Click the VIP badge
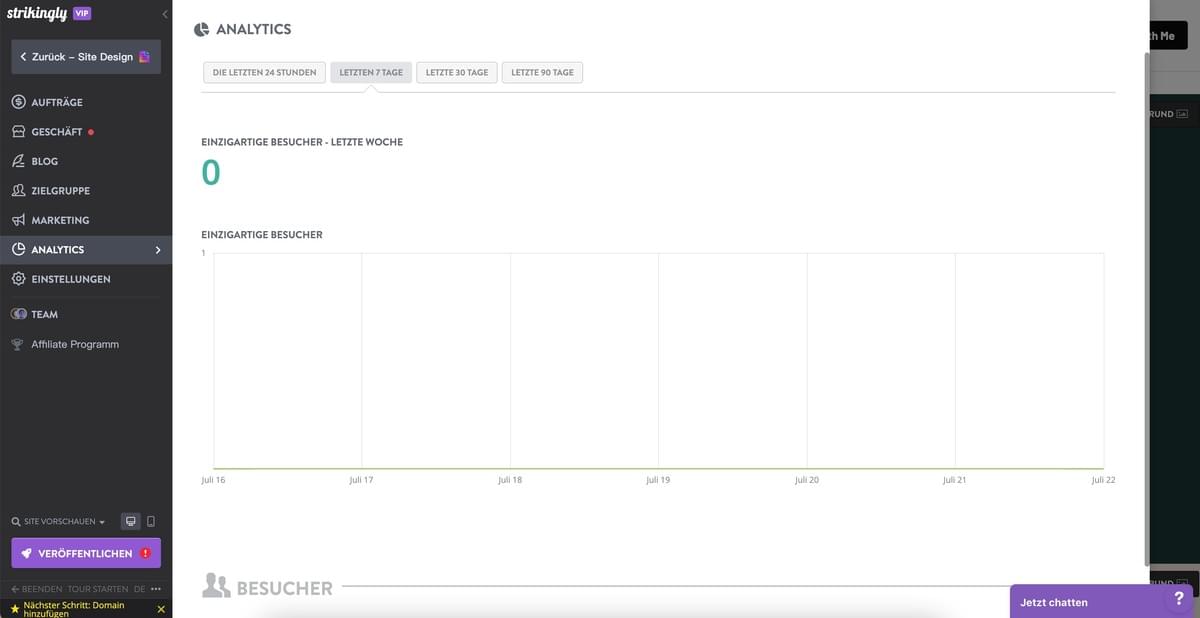Screen dimensions: 1200x618 pos(82,13)
